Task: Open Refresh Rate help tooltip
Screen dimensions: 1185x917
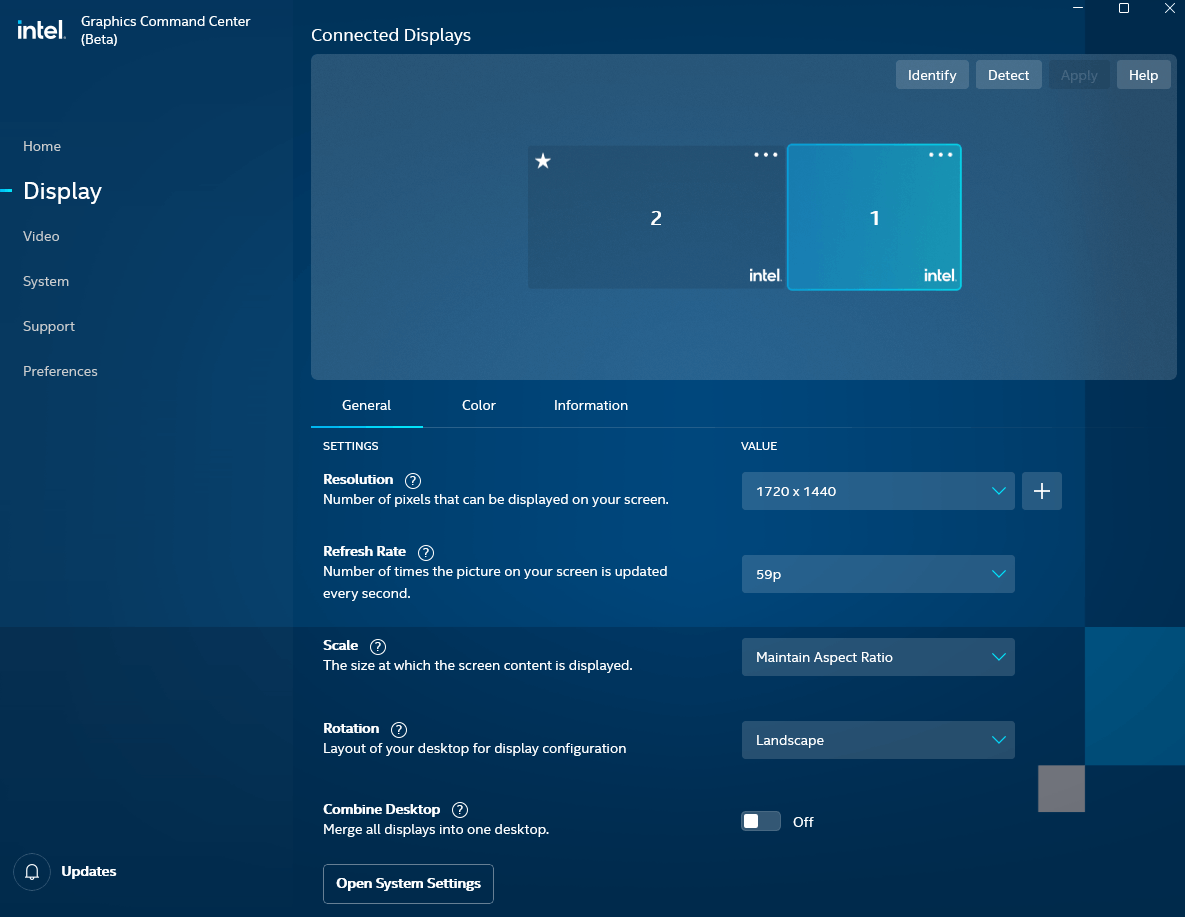Action: [x=425, y=552]
